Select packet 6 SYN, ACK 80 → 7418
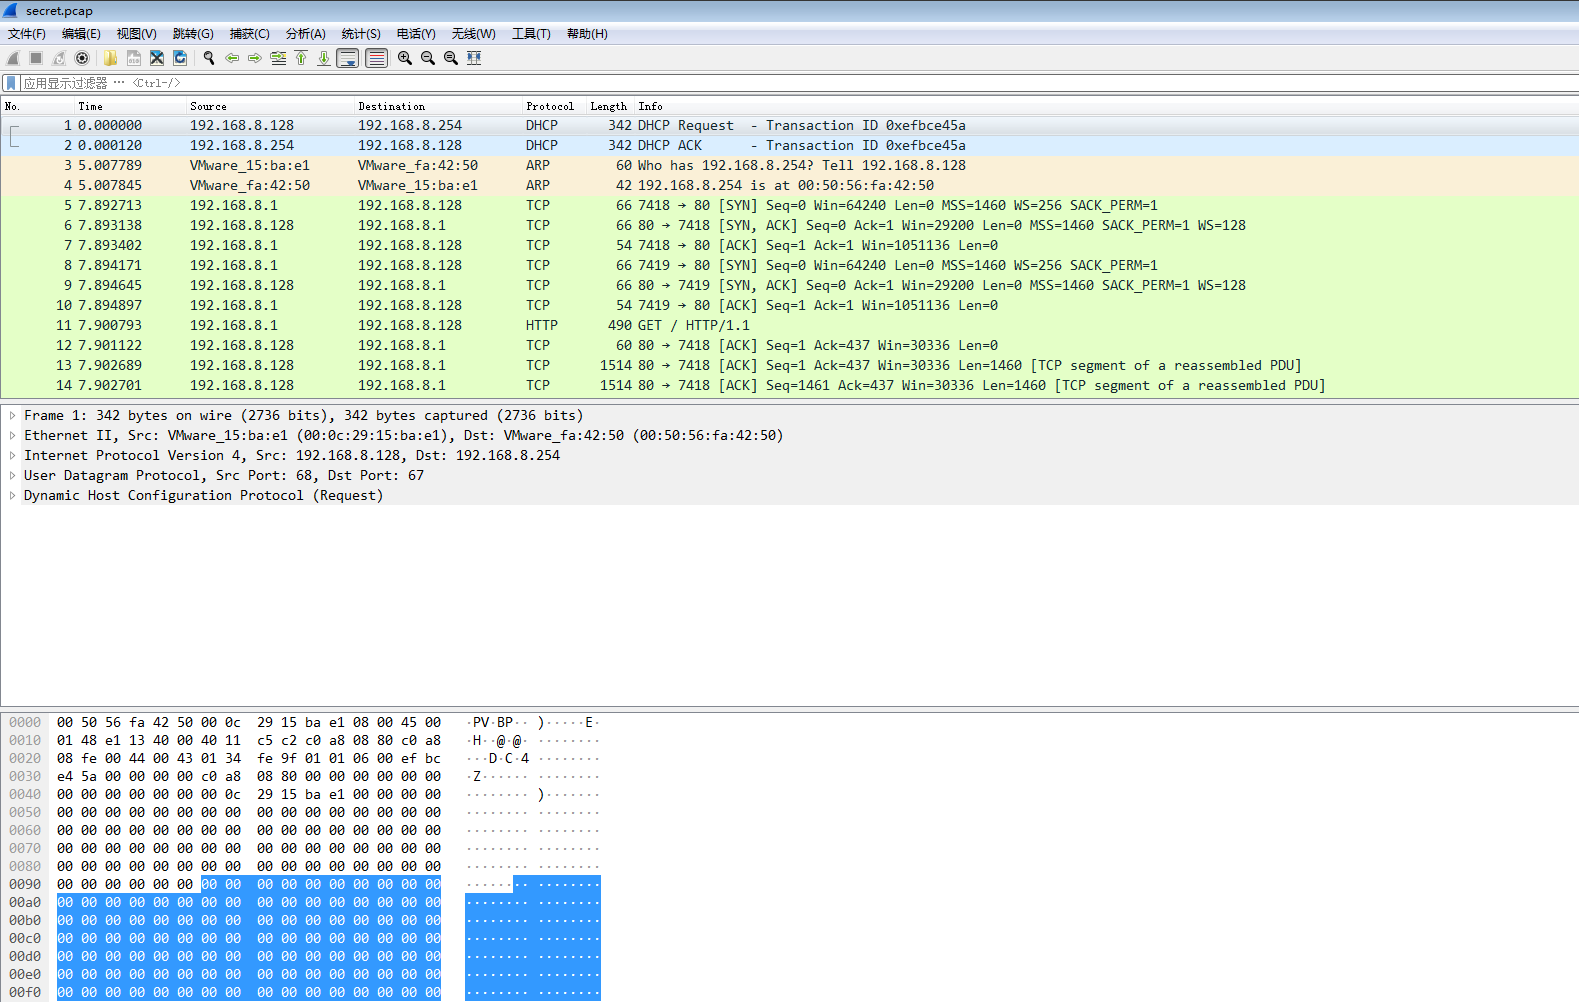Screen dimensions: 1579x1002 tap(789, 225)
